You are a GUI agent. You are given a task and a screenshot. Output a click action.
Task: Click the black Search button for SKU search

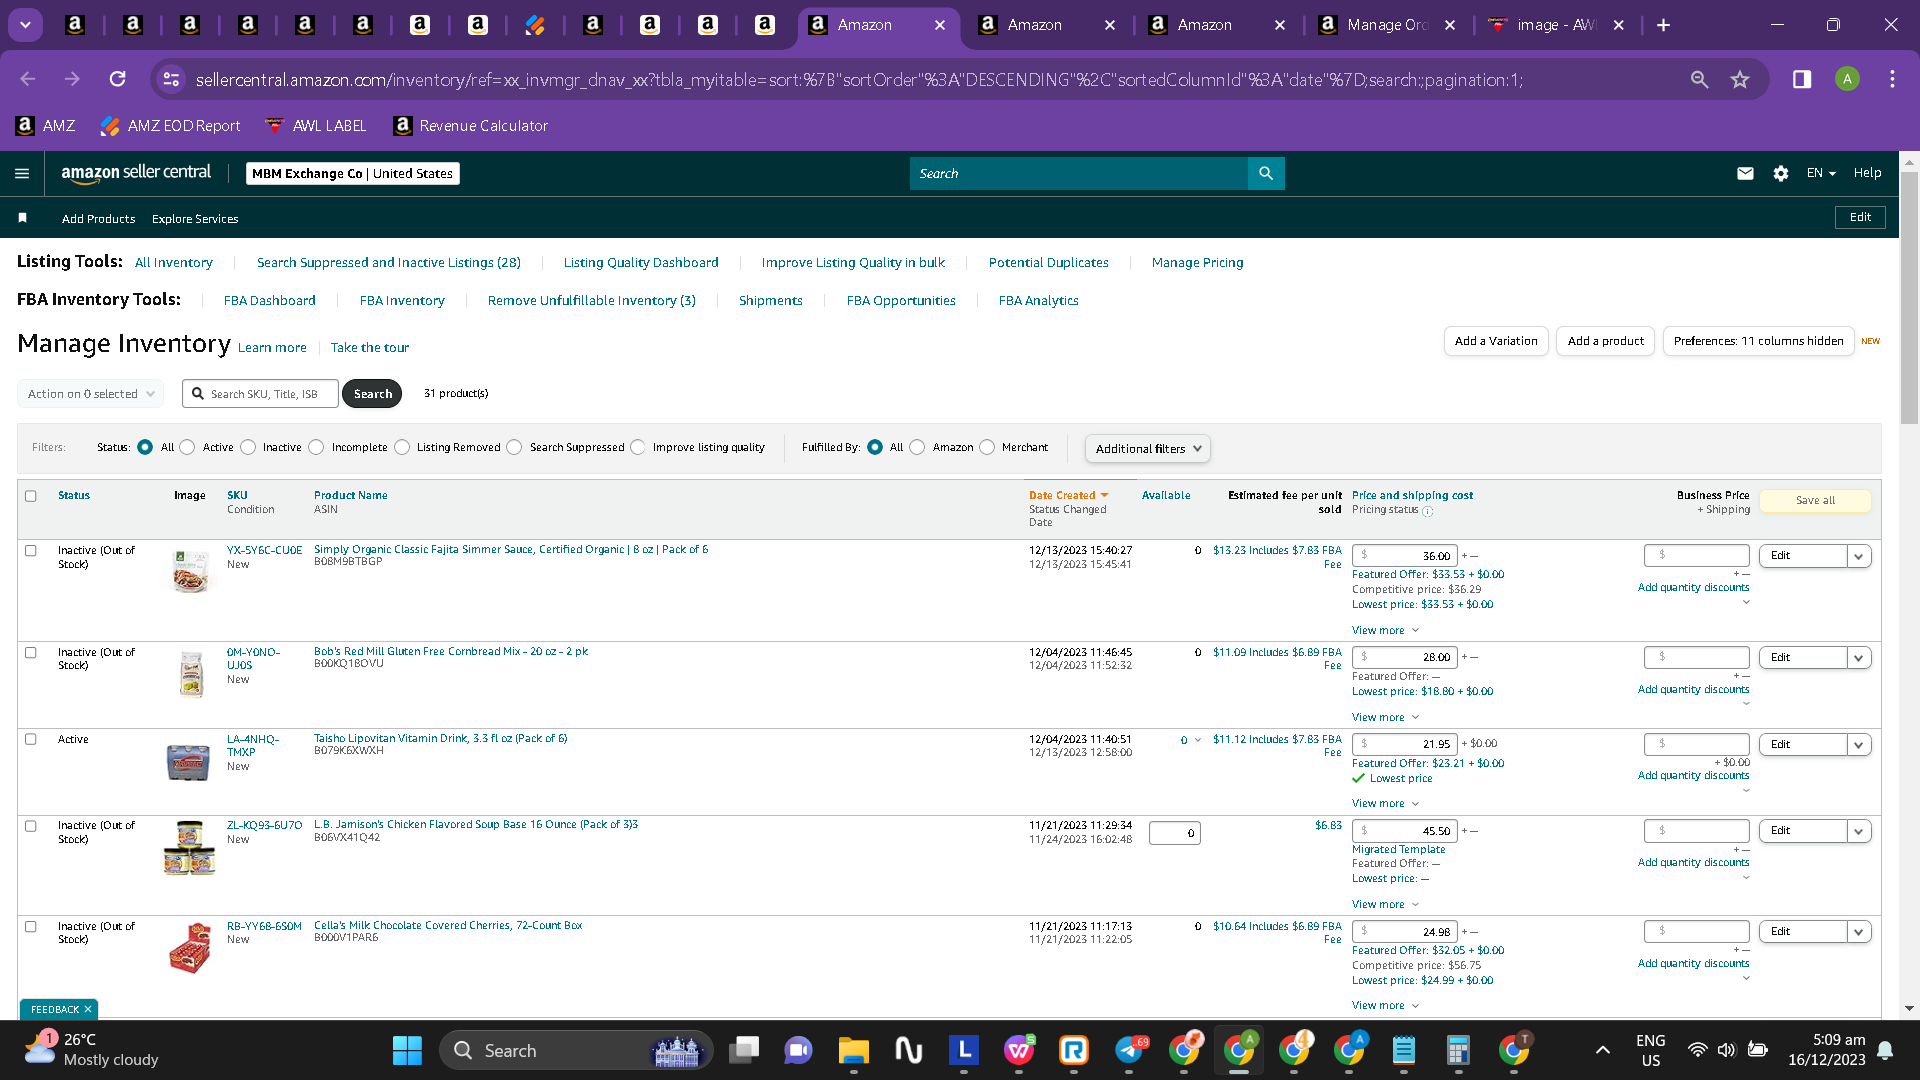[x=372, y=394]
